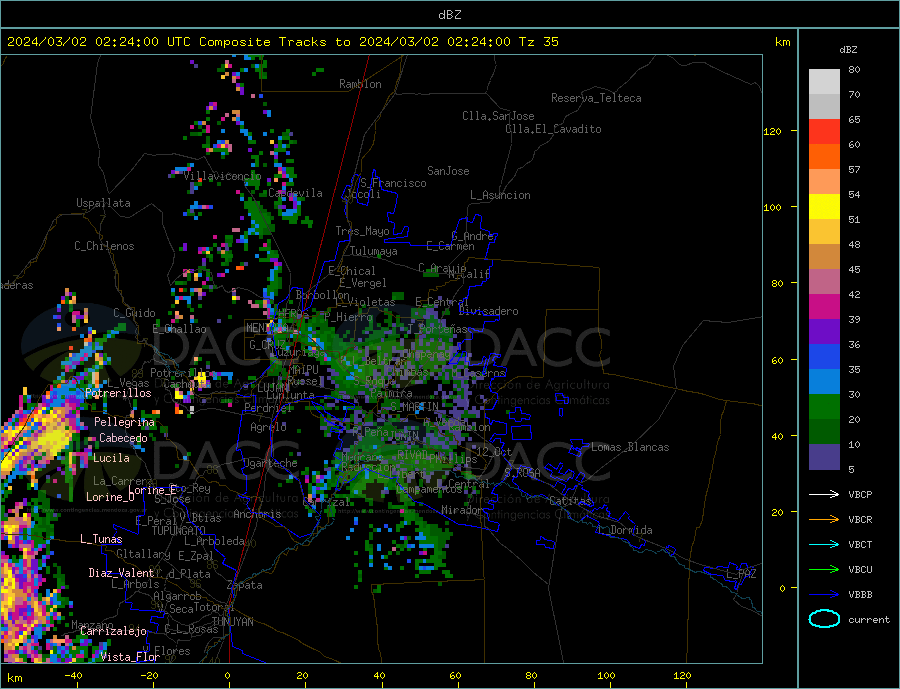Click the Reserva_Telteca label

pyautogui.click(x=596, y=98)
